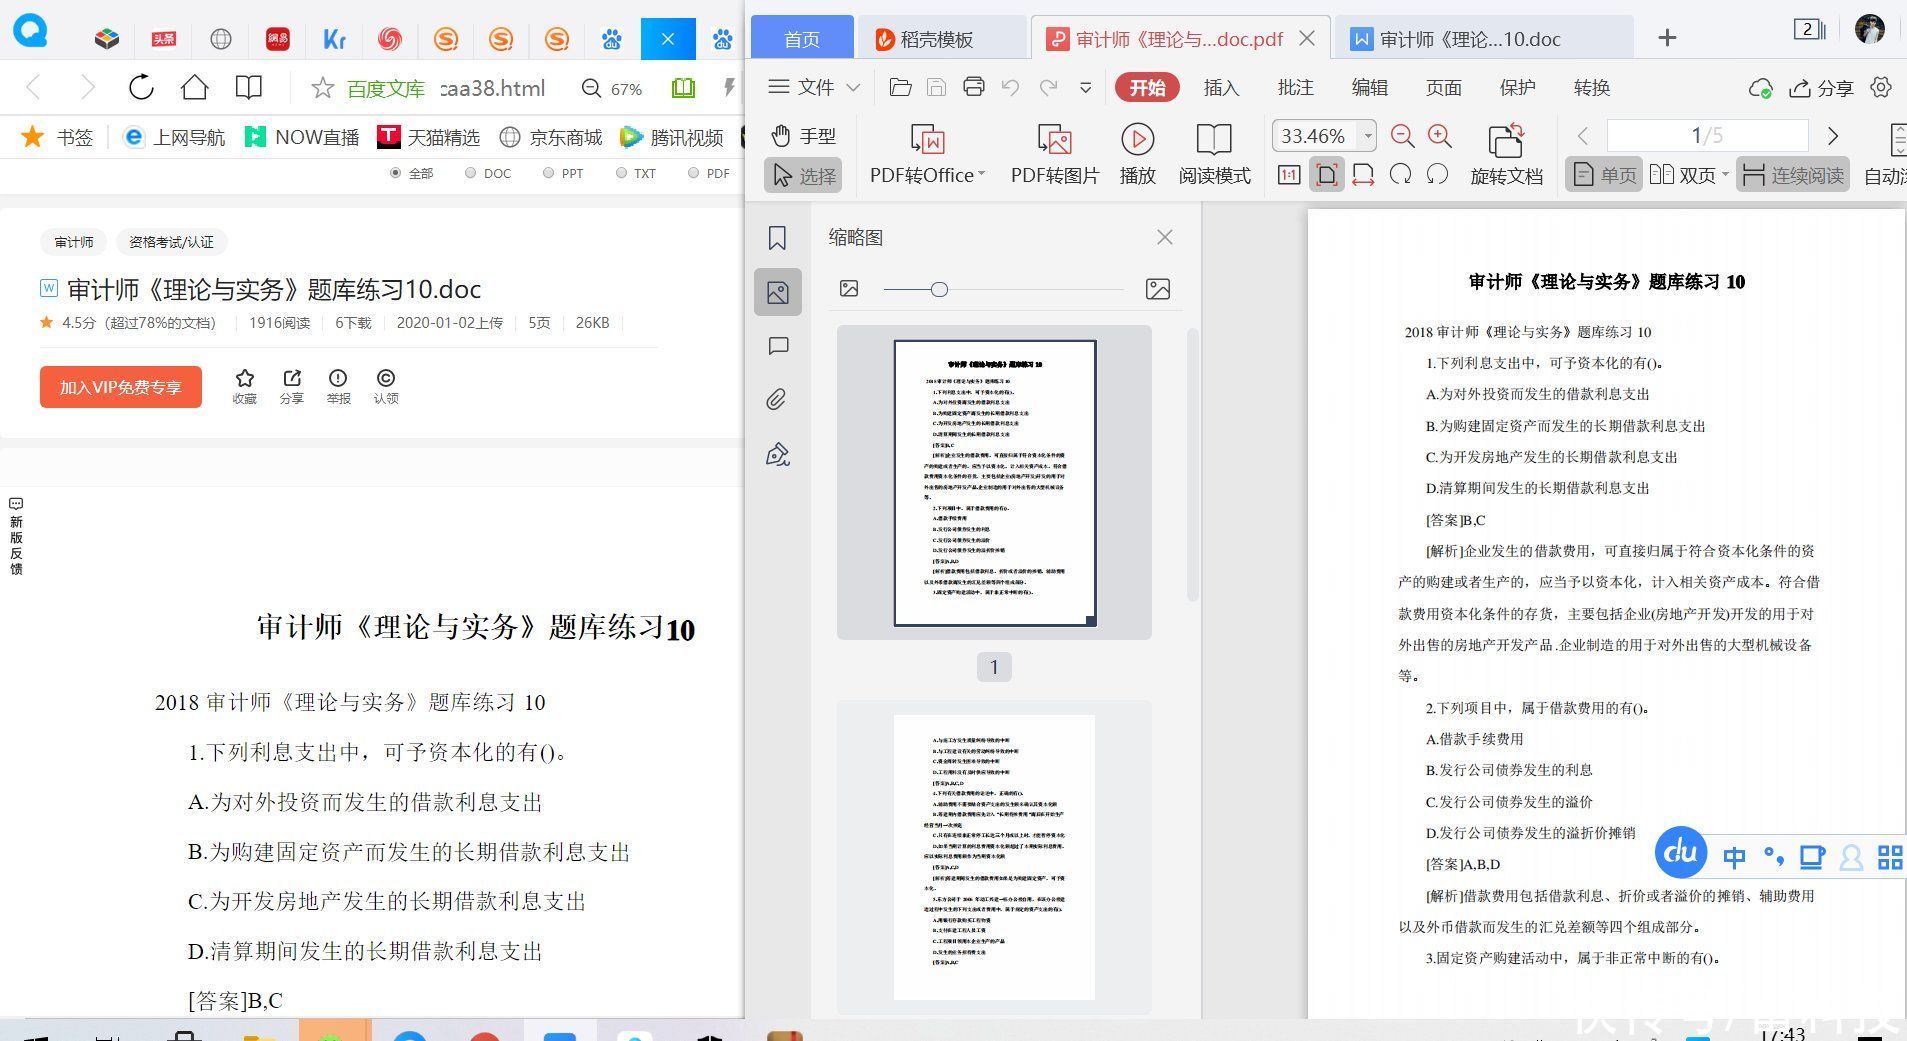Image resolution: width=1907 pixels, height=1041 pixels.
Task: Rotate document (旋转文档)
Action: coord(1506,154)
